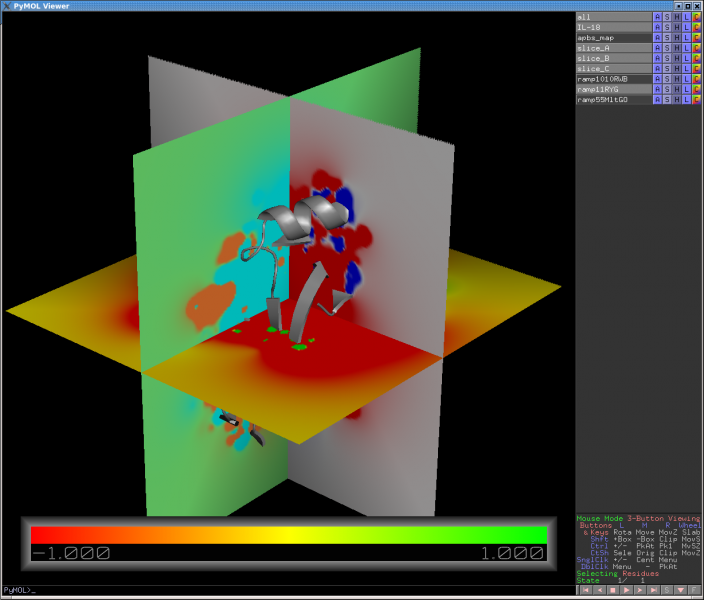Screen dimensions: 704x600
Task: Expand the Hide menu for slice_C
Action: click(x=677, y=69)
